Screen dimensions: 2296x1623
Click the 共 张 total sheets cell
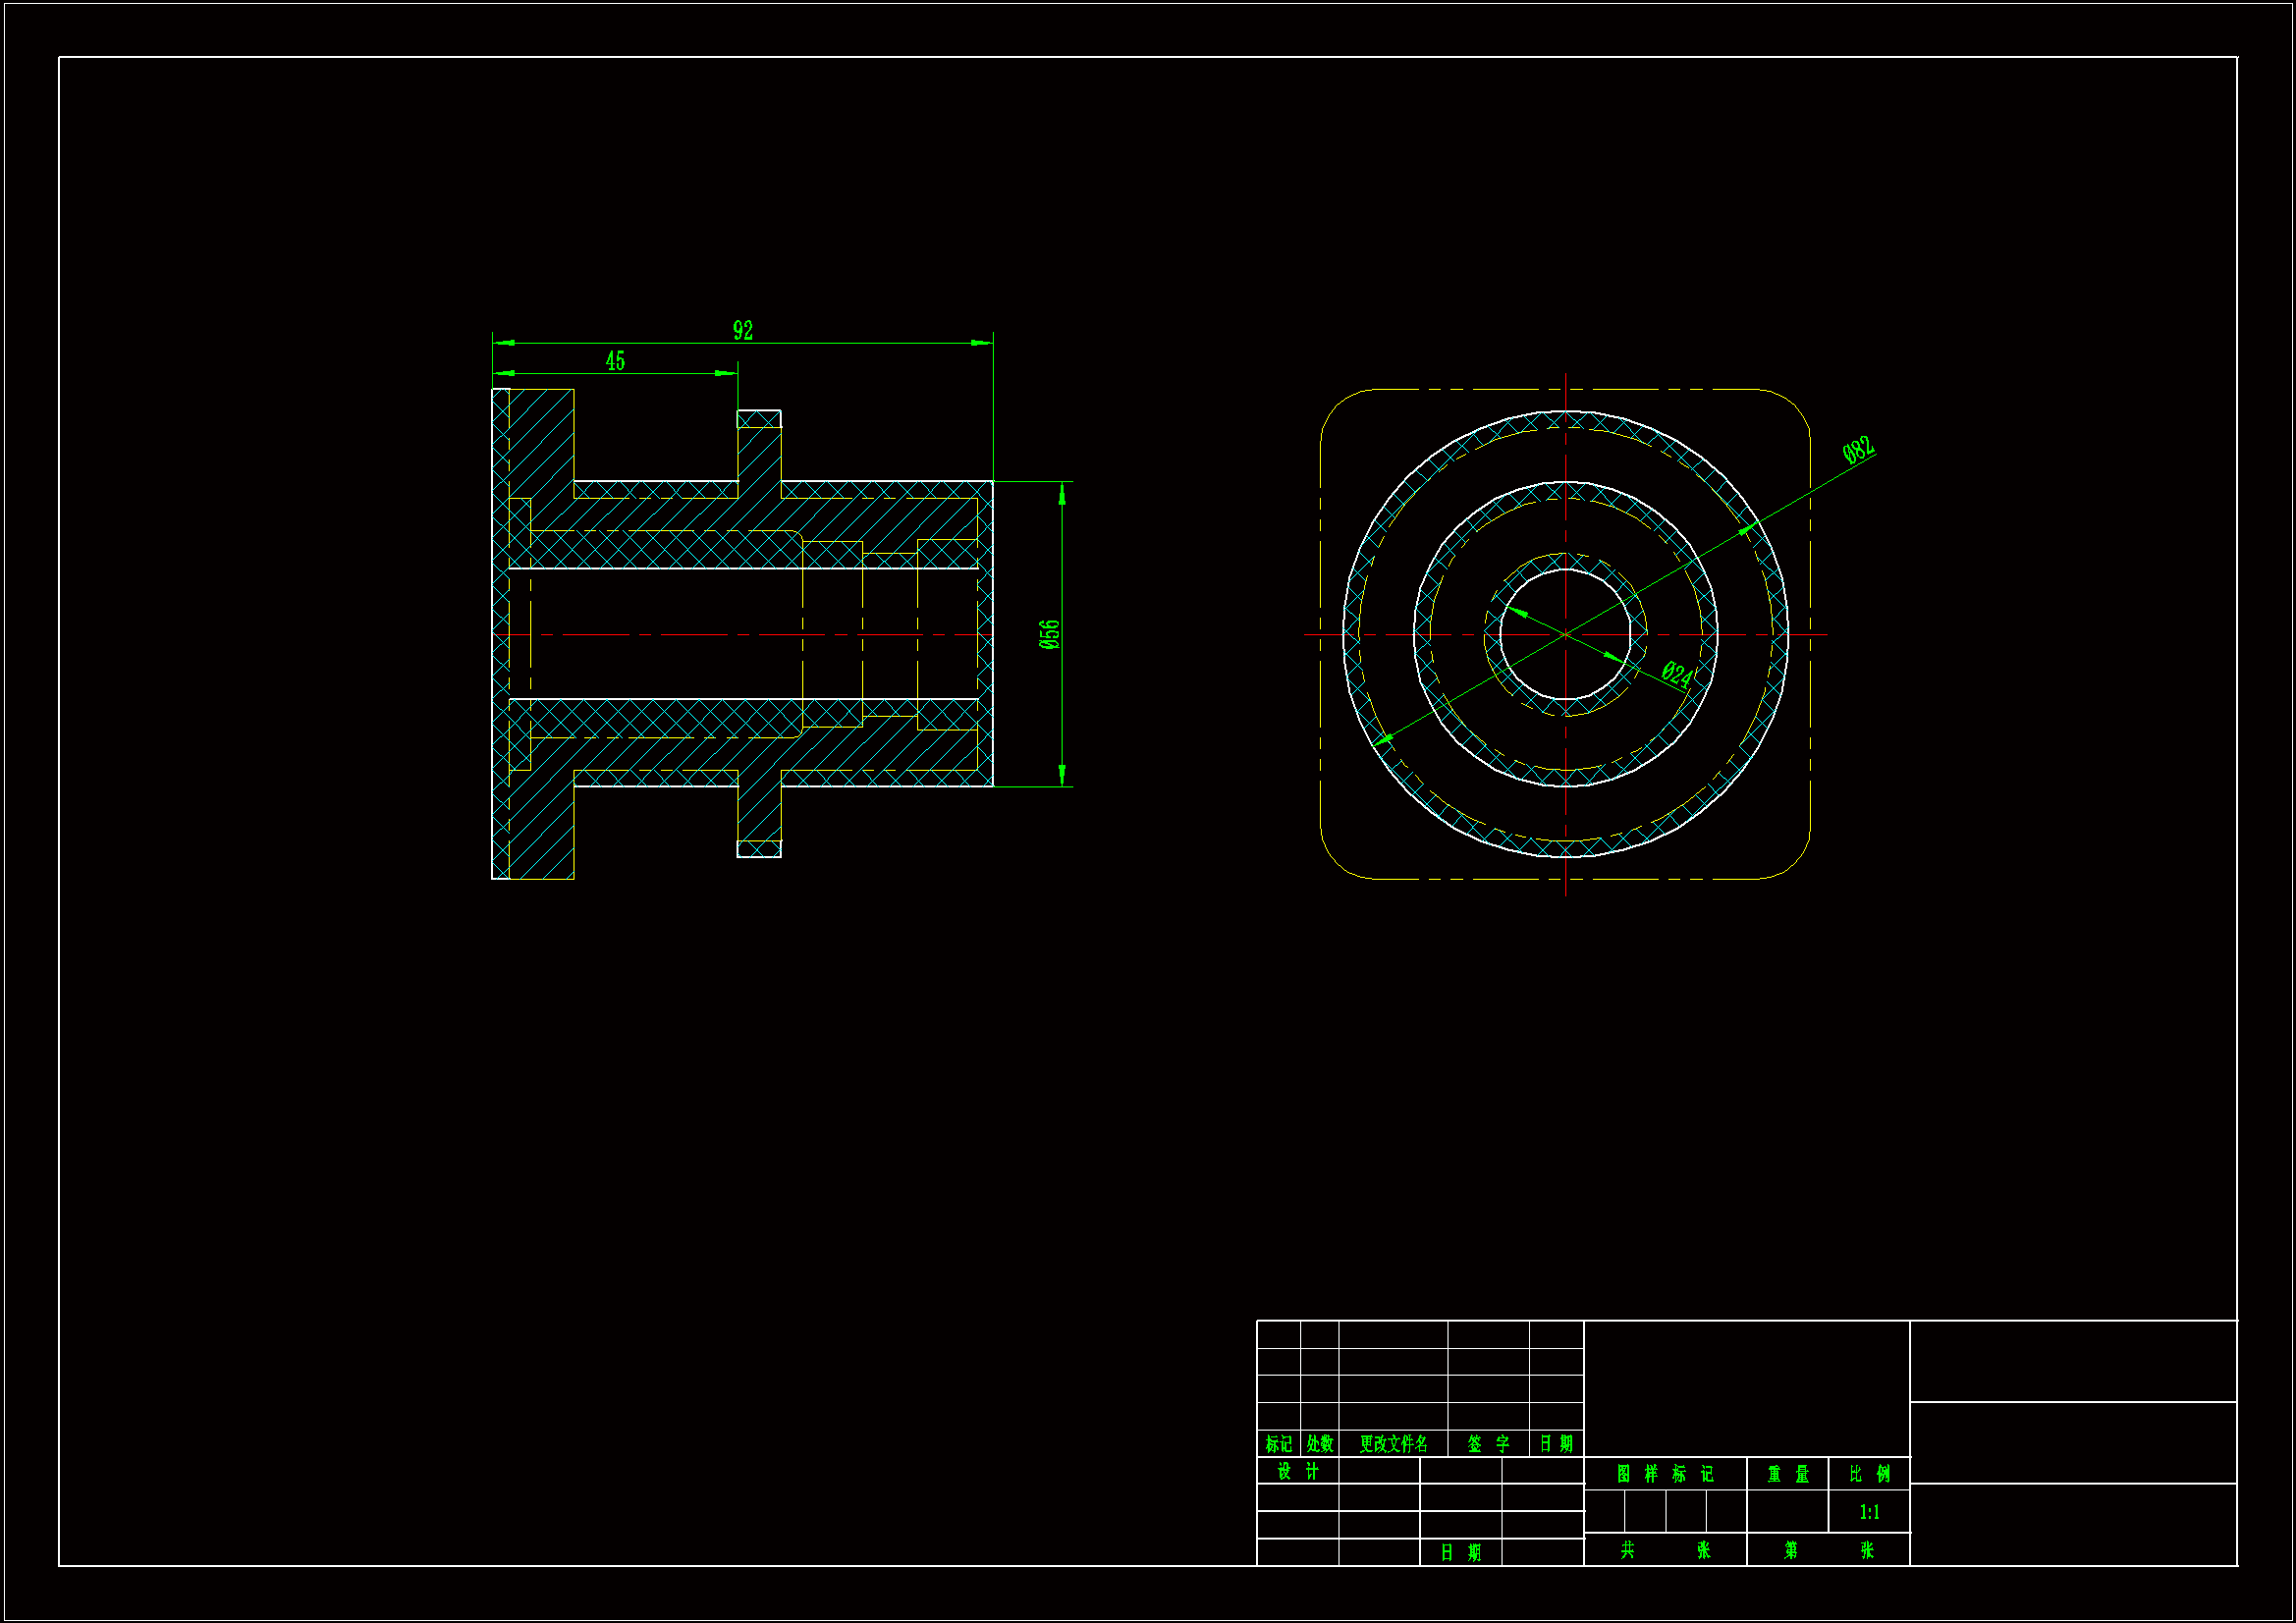(x=1665, y=1550)
